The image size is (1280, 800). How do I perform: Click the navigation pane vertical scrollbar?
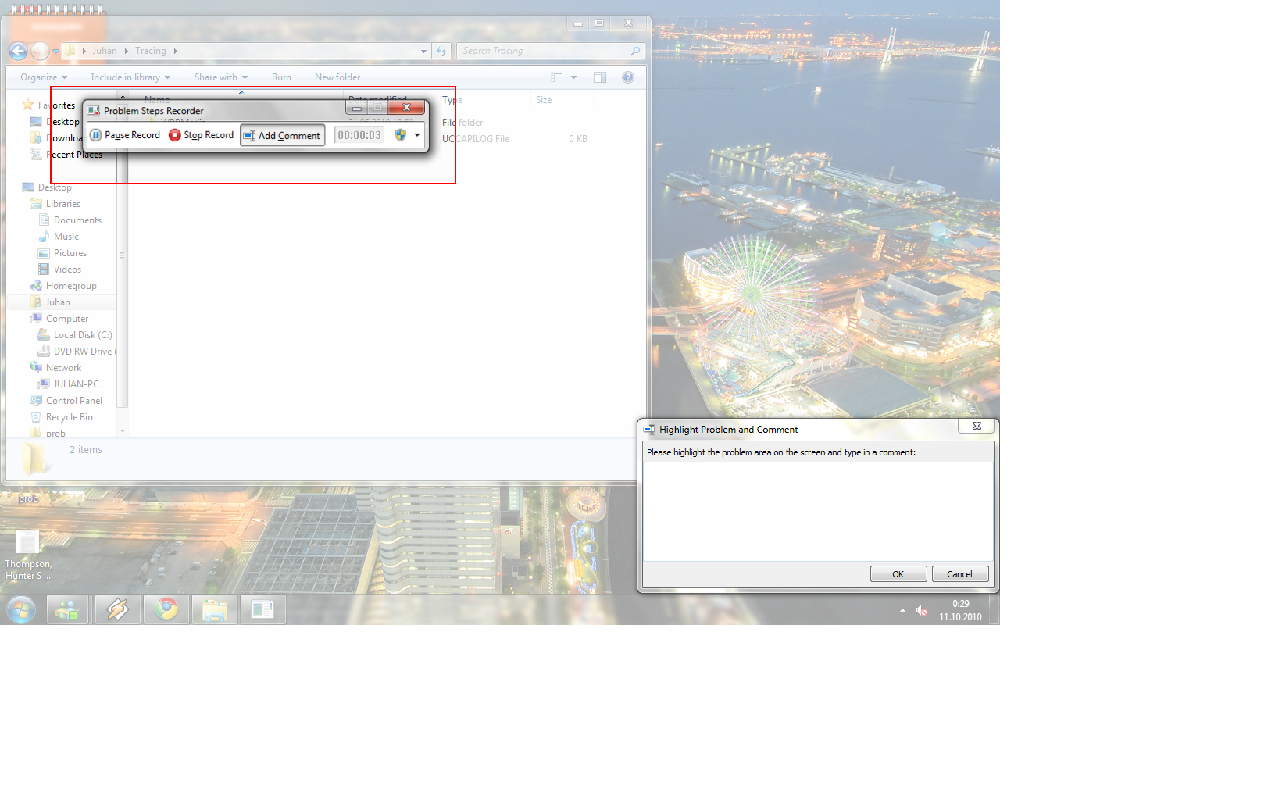coord(123,265)
